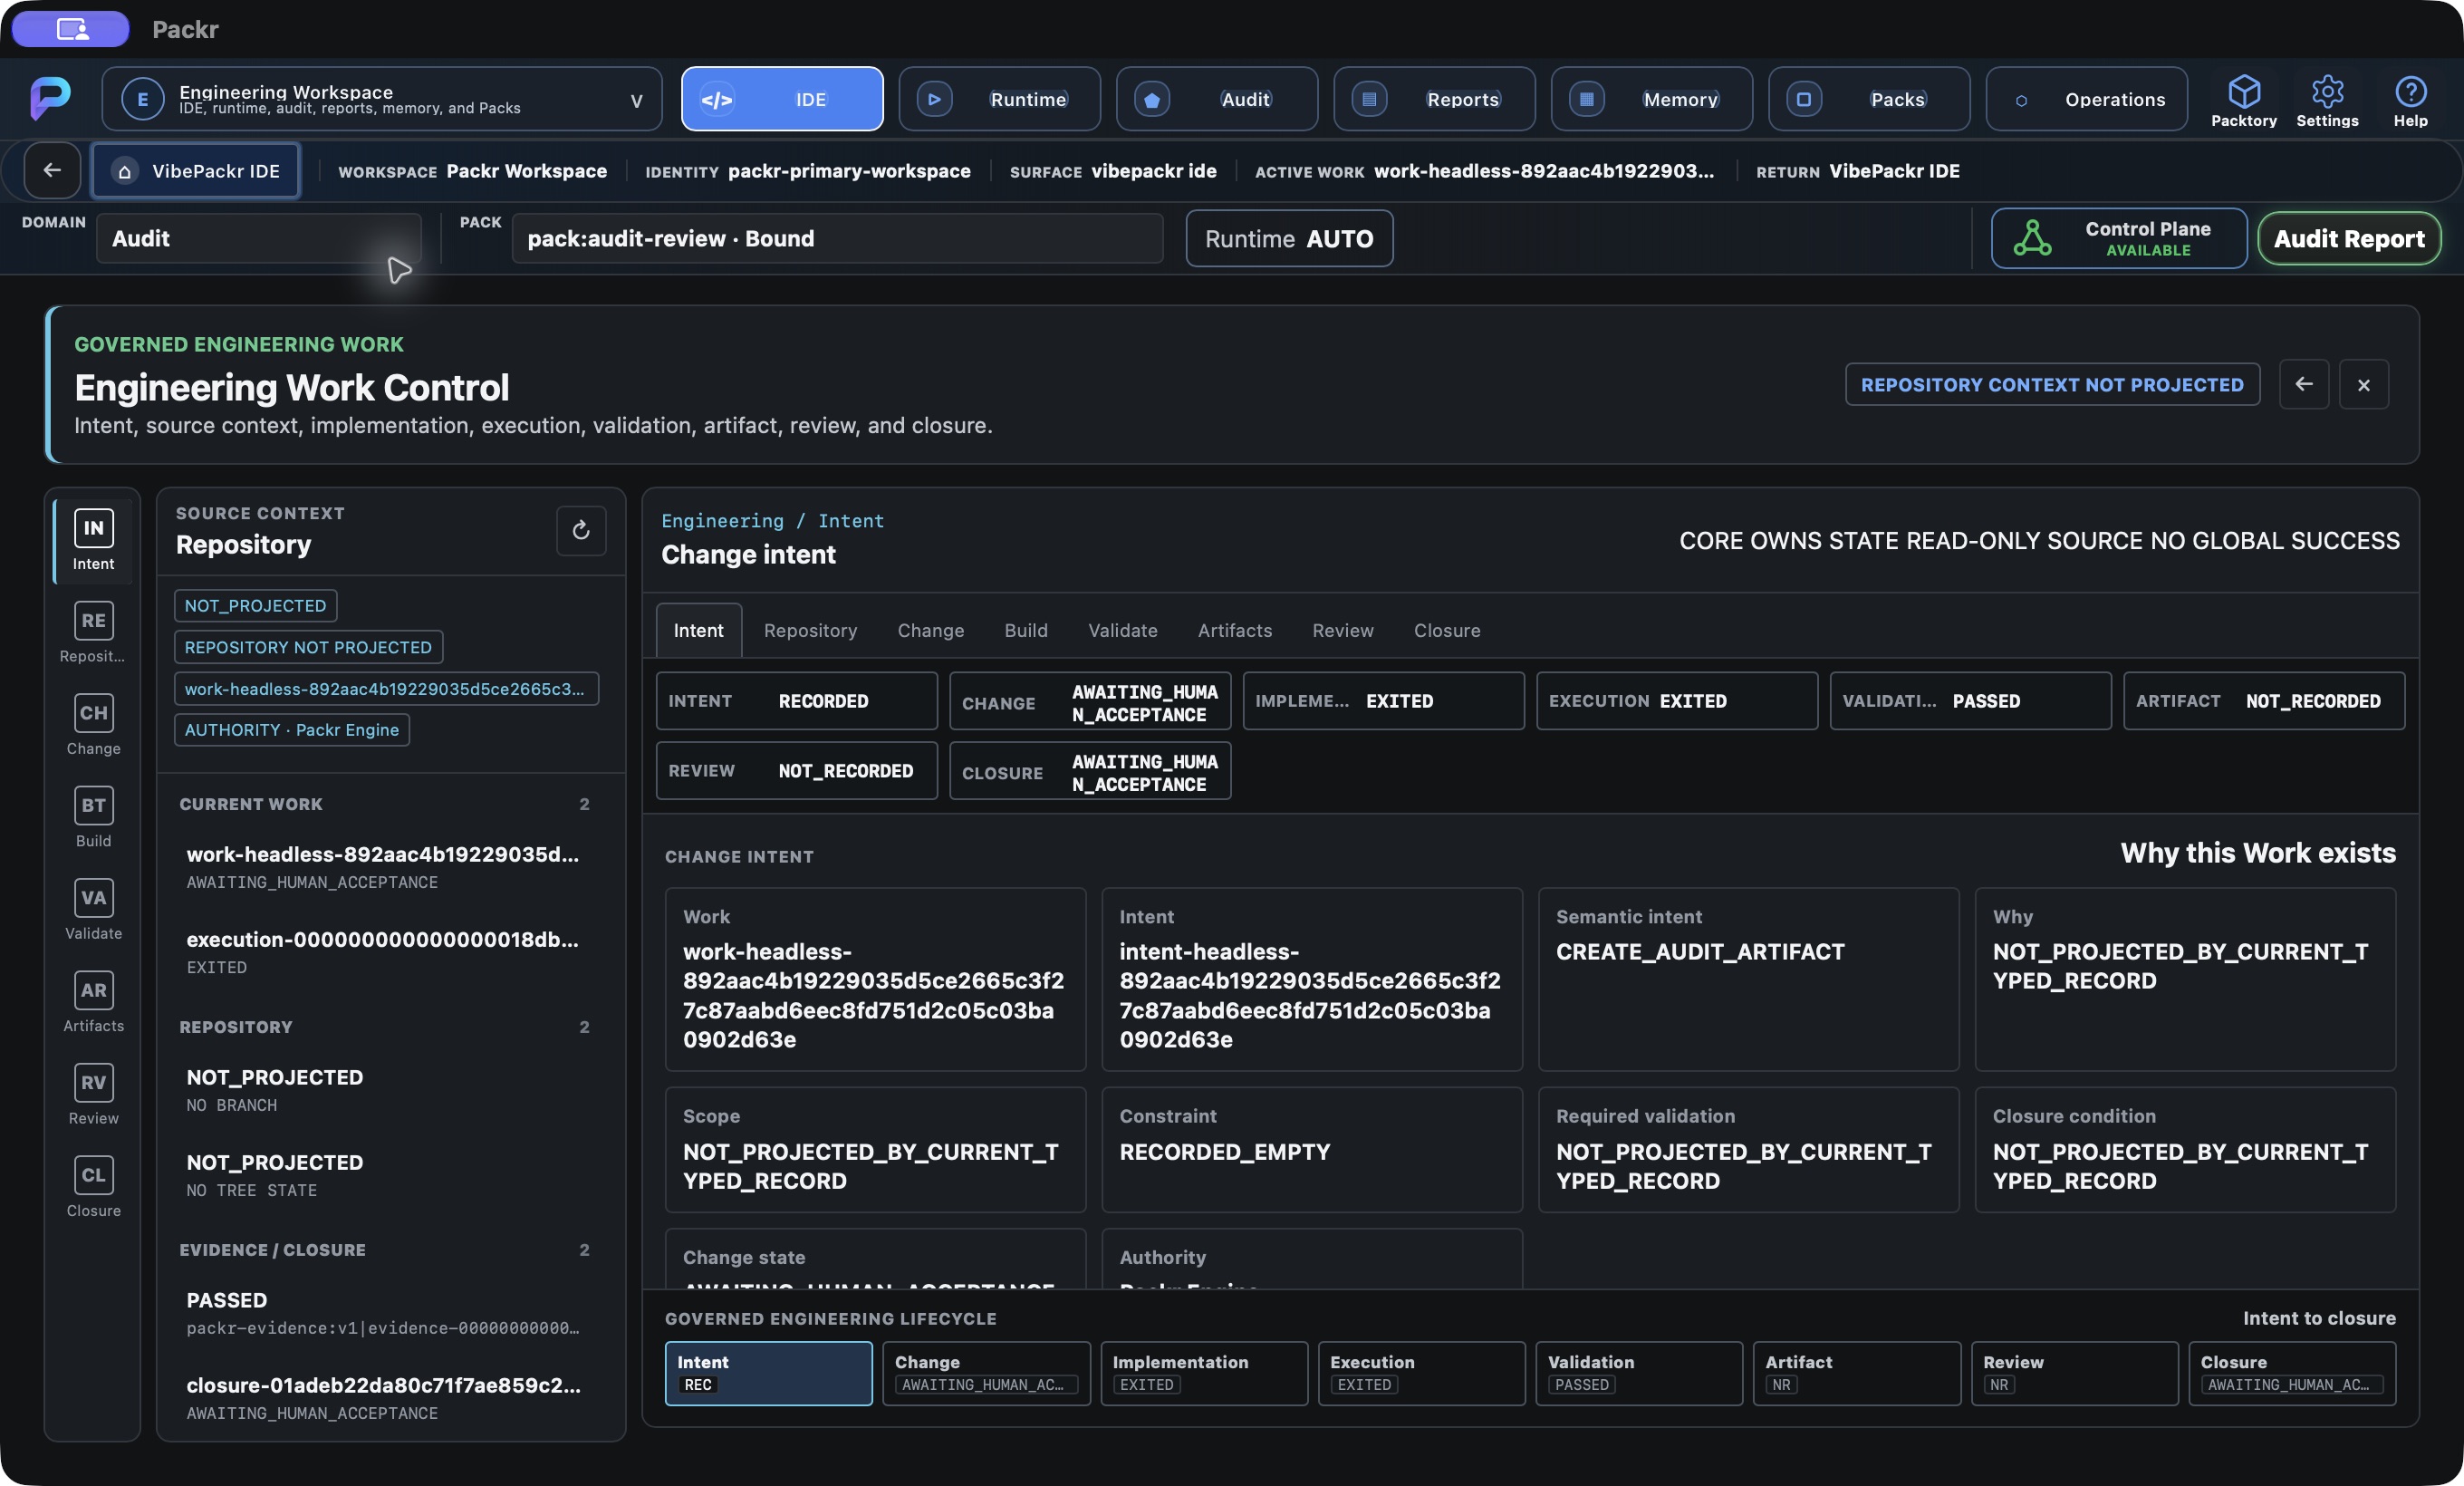
Task: Select the Validation PASSED lifecycle stage
Action: [x=1638, y=1372]
